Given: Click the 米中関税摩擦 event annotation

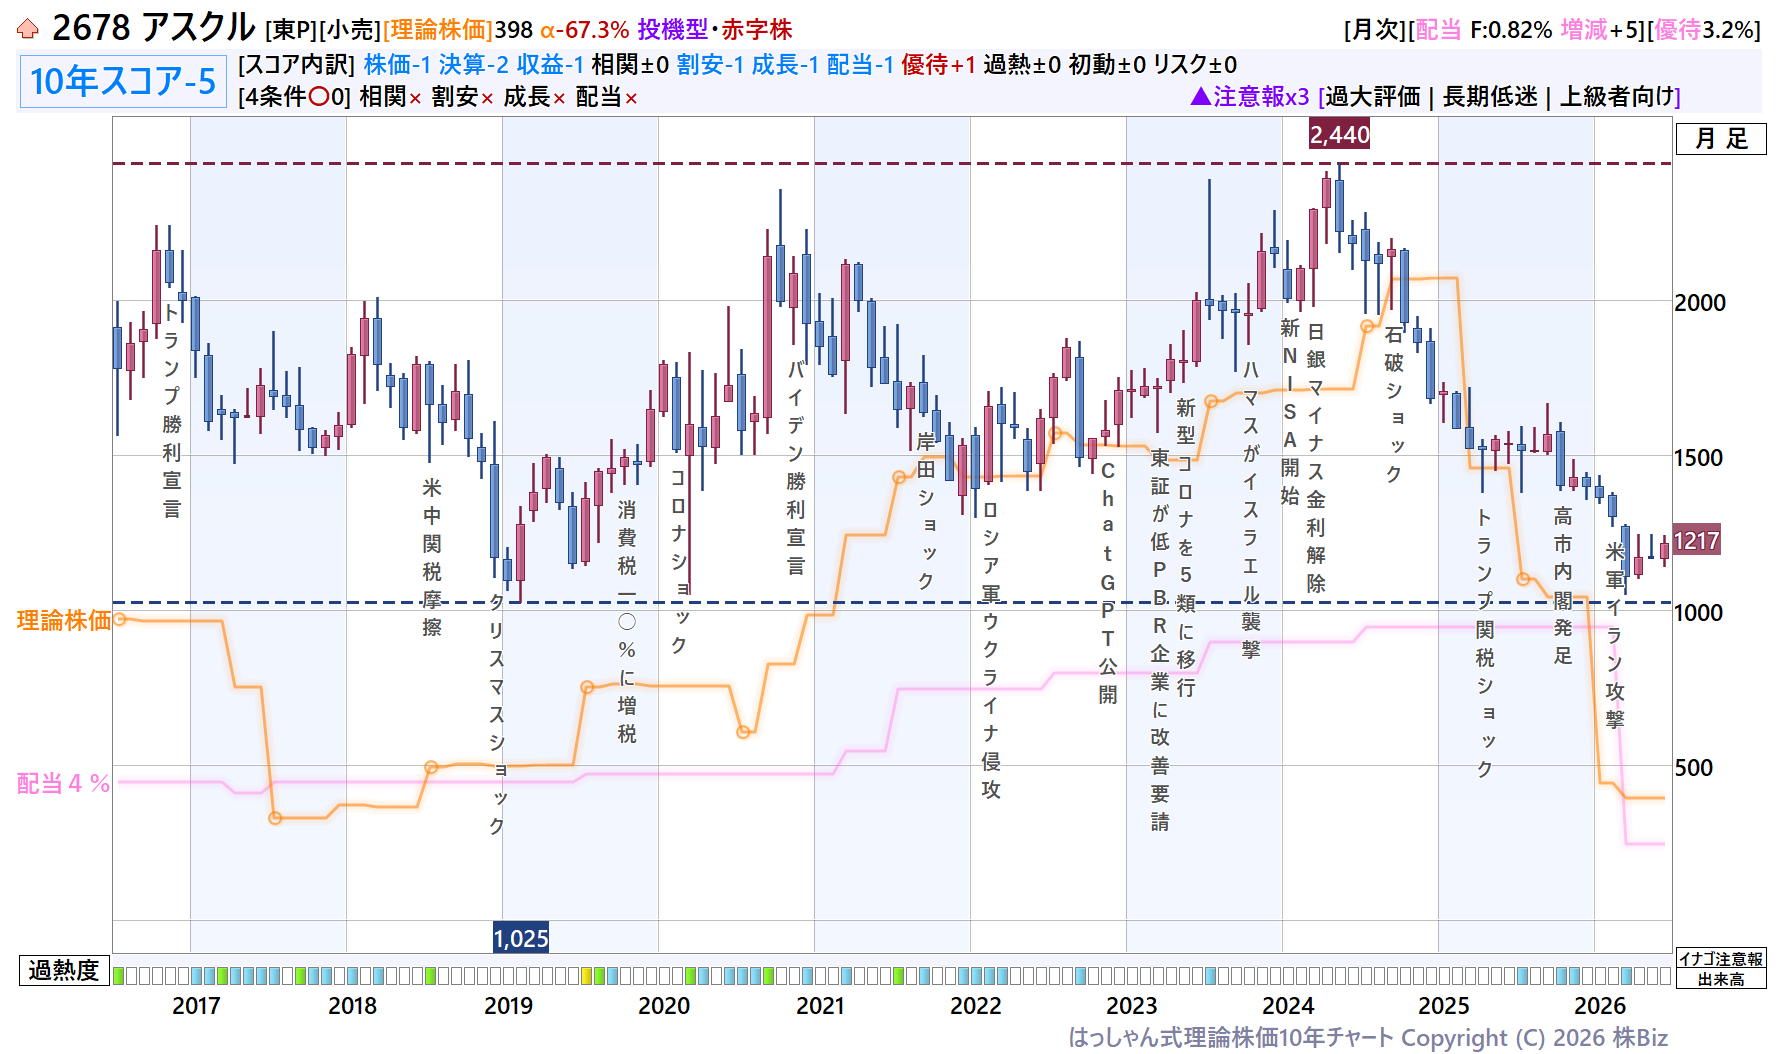Looking at the screenshot, I should pyautogui.click(x=432, y=557).
